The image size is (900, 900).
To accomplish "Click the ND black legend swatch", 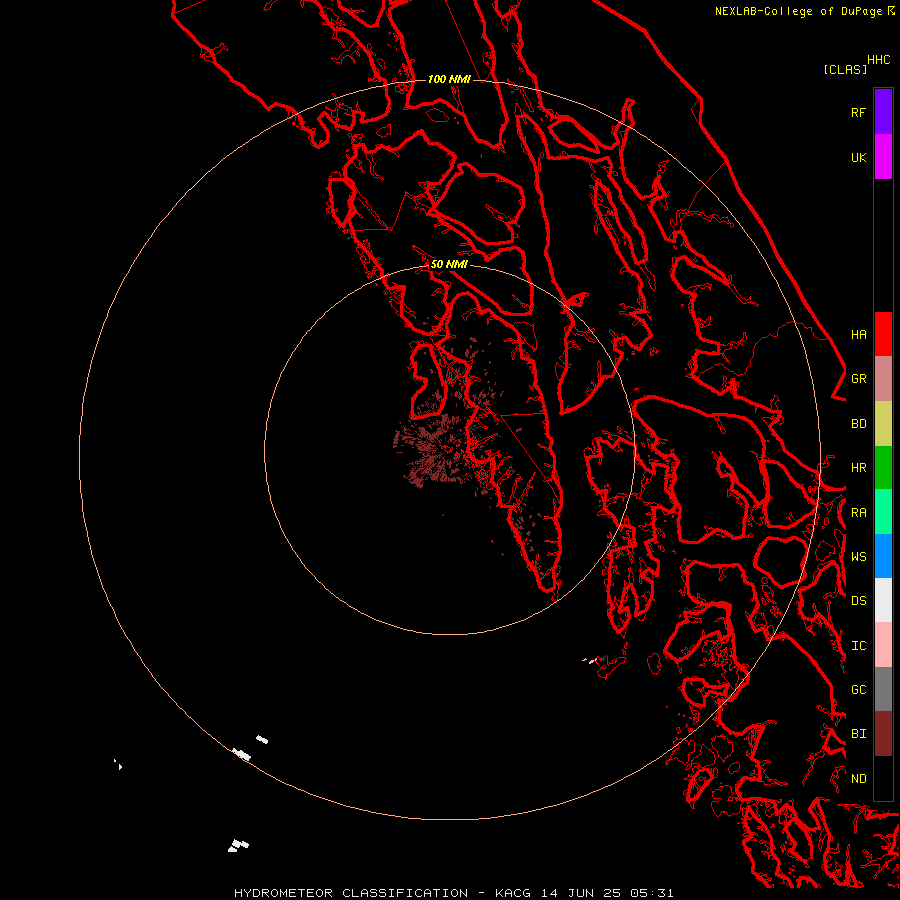I will 883,778.
